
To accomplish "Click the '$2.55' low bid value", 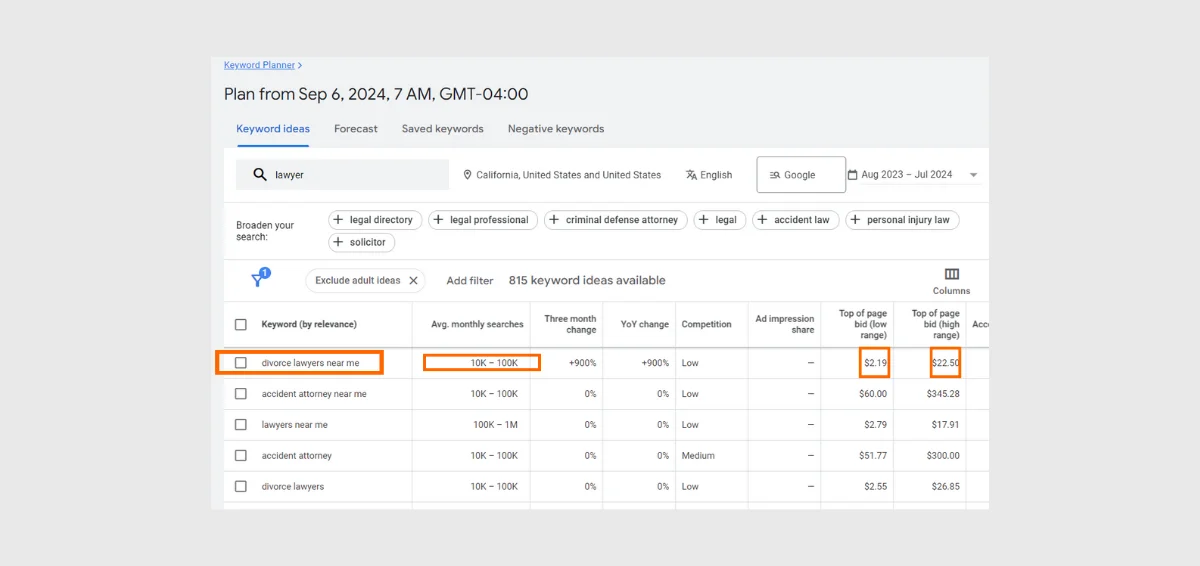I will [x=876, y=487].
